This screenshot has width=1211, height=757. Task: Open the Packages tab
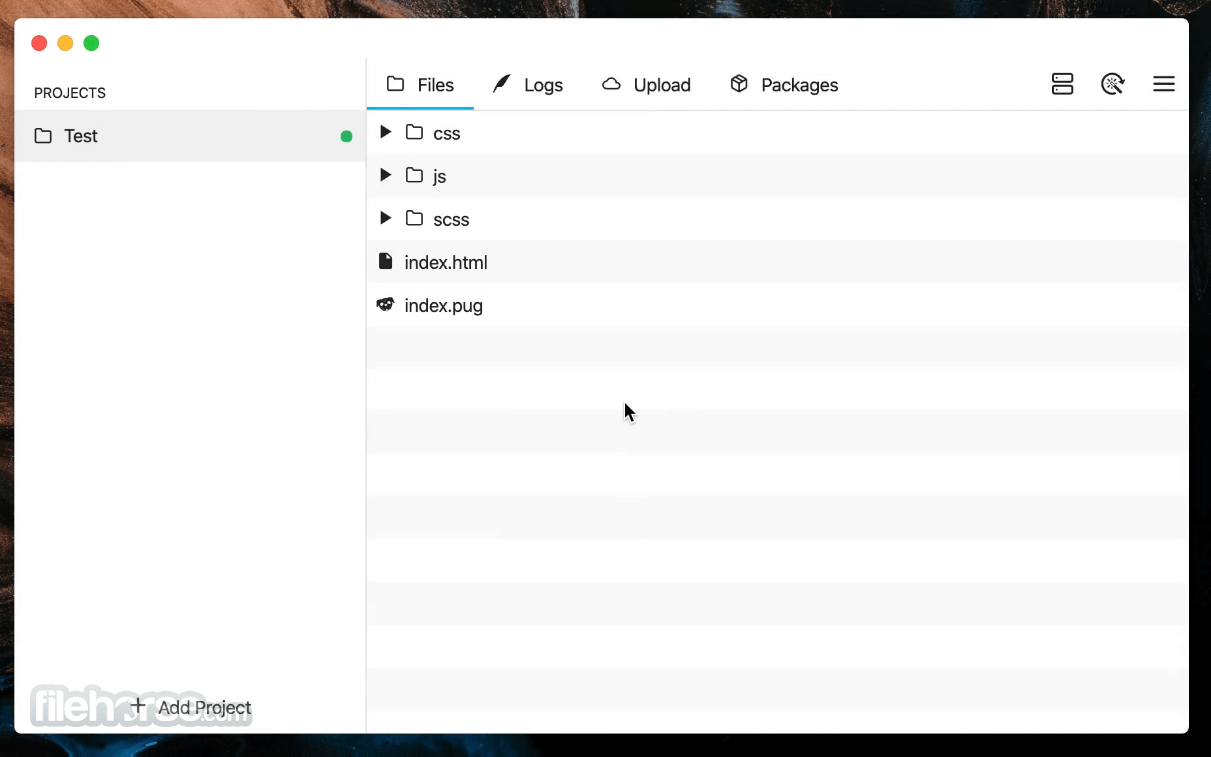click(x=784, y=85)
